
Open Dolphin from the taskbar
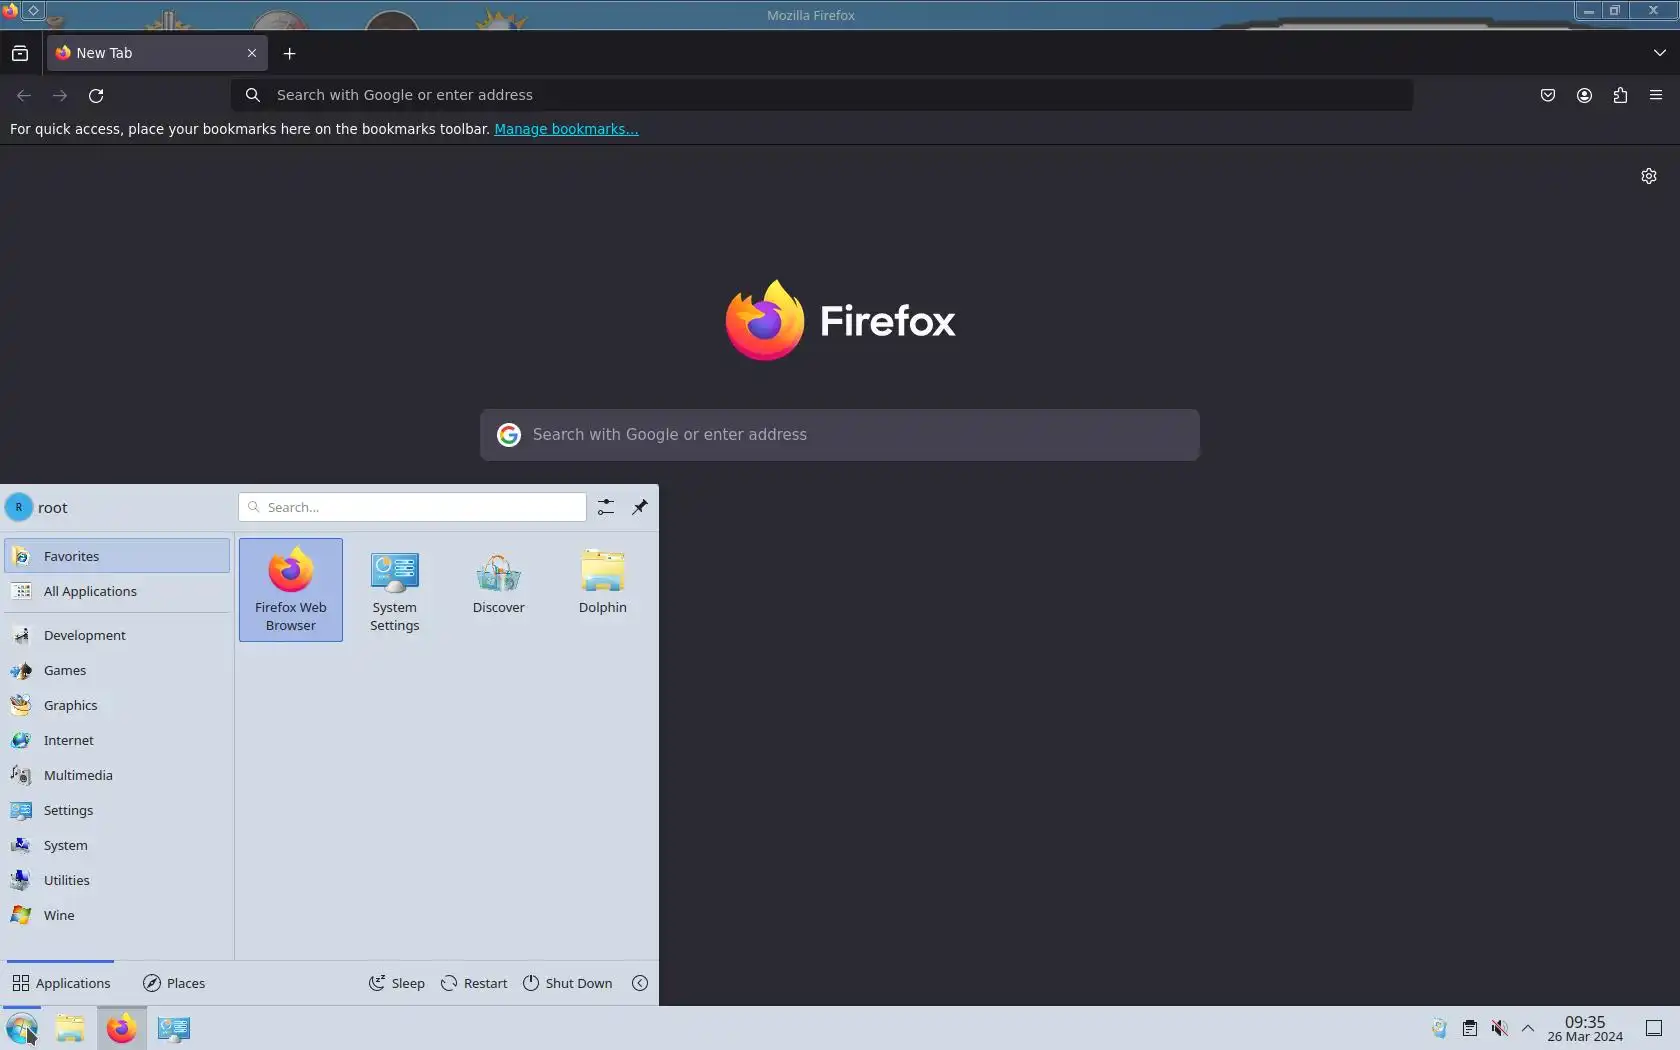pyautogui.click(x=70, y=1028)
